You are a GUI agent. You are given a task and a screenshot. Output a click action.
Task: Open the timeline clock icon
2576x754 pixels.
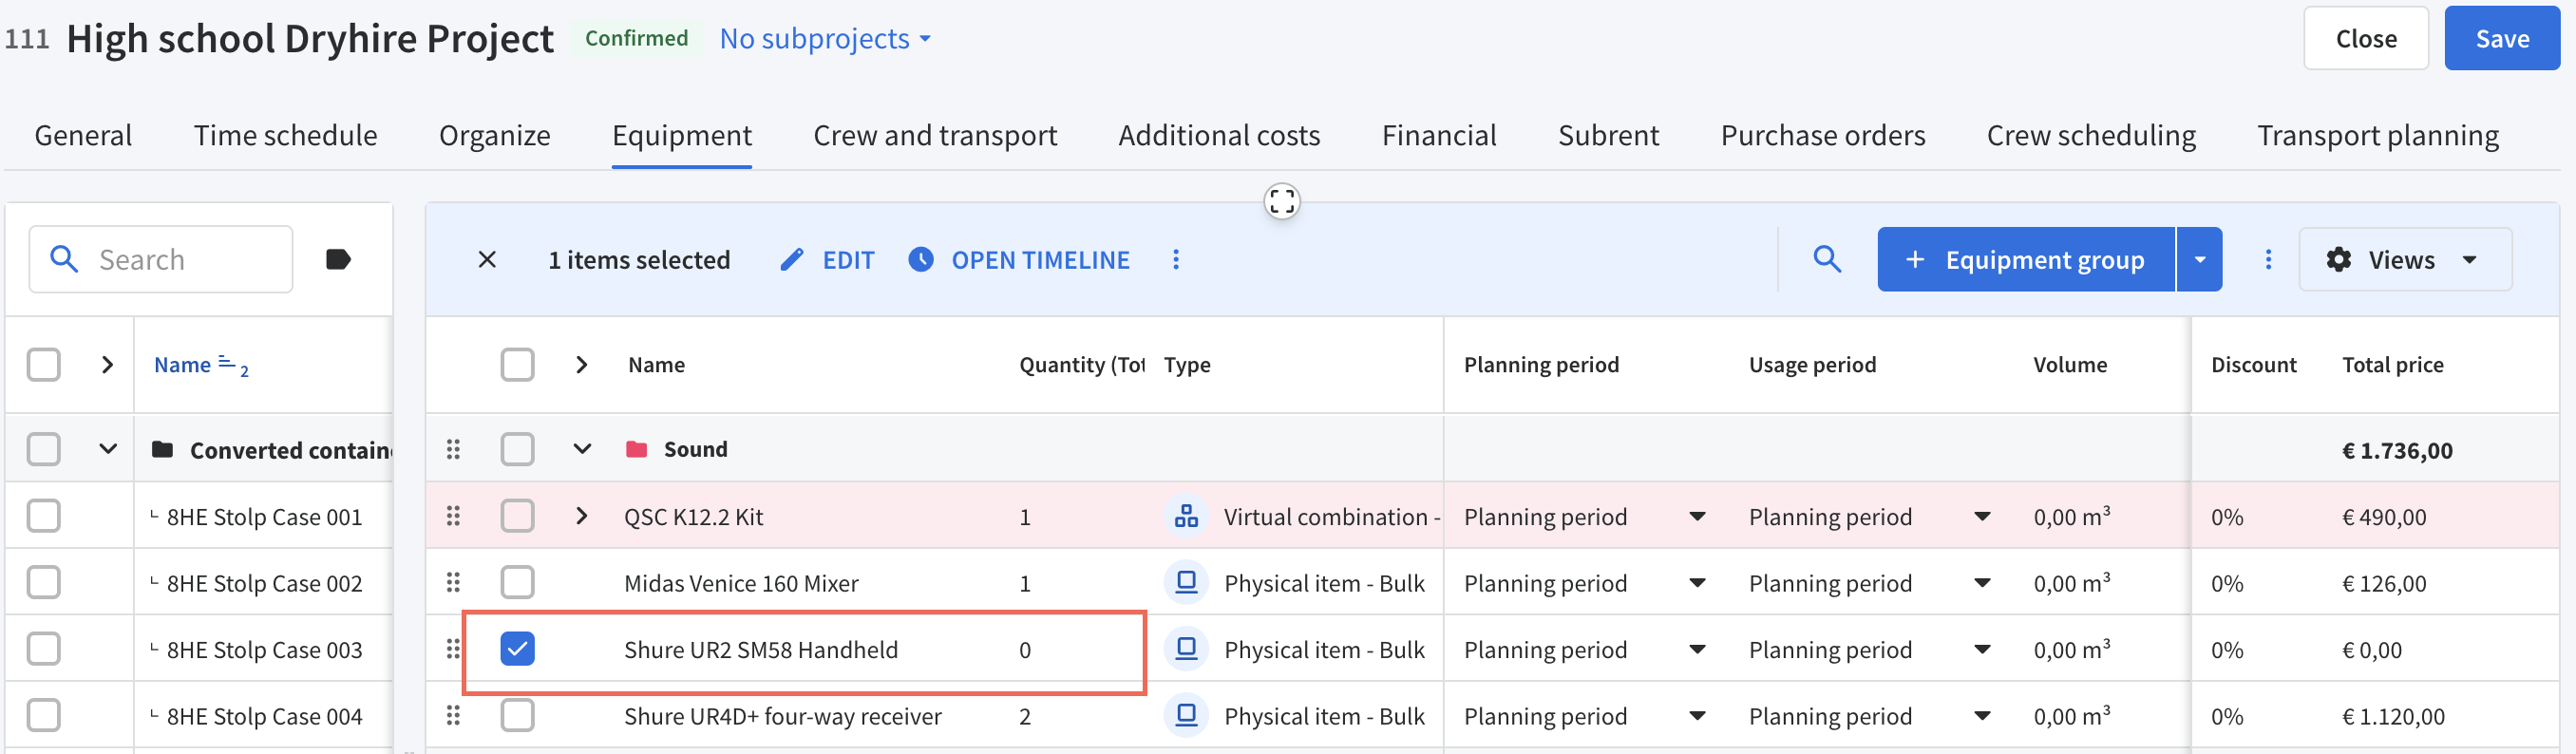(920, 260)
